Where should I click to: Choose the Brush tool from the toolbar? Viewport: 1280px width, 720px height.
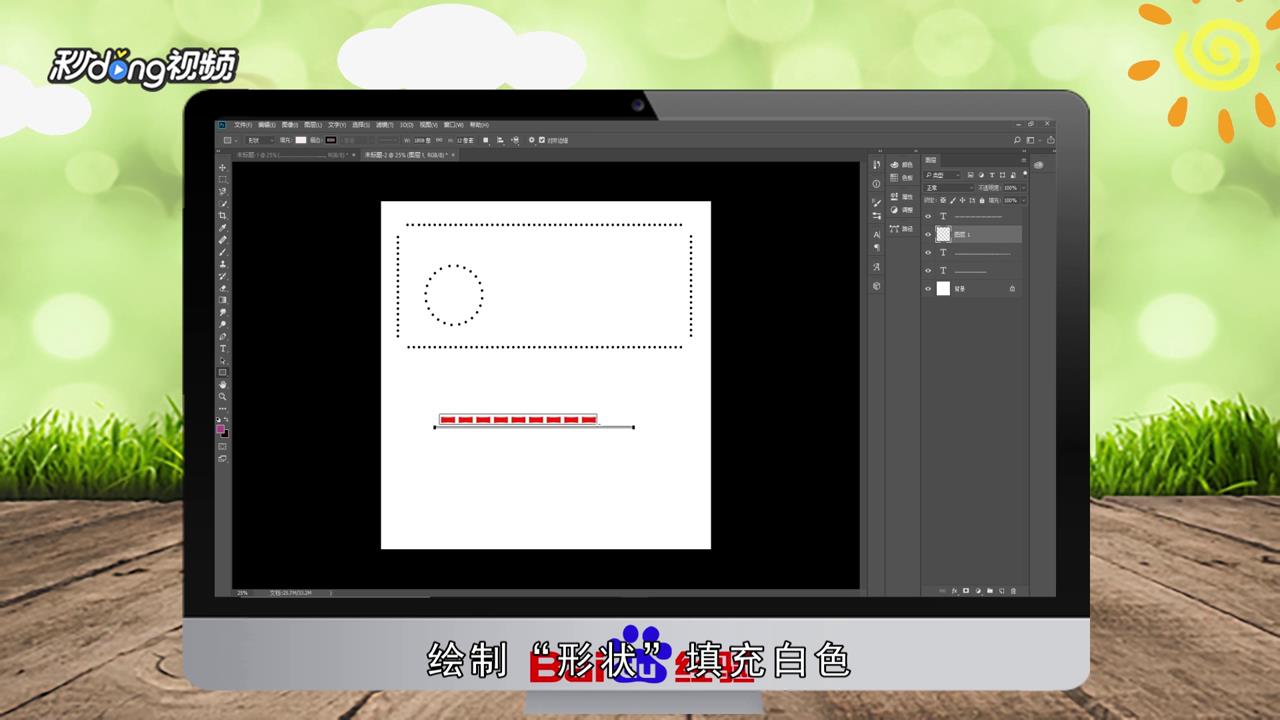pos(221,252)
